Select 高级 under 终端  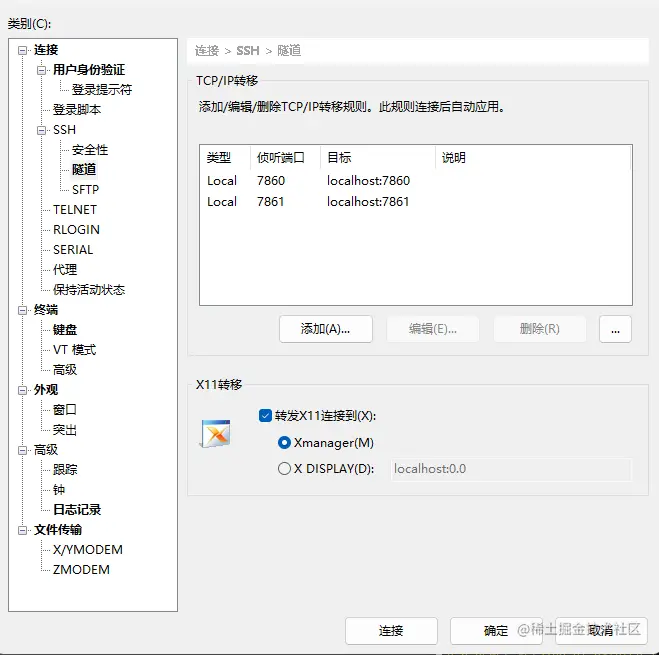(x=65, y=370)
